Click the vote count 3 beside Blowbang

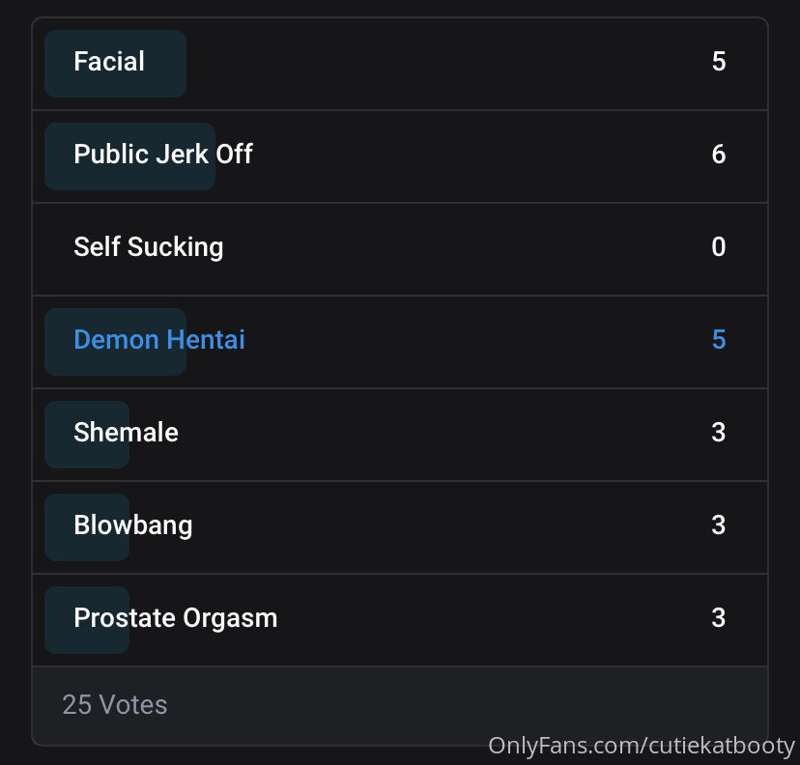(x=718, y=525)
